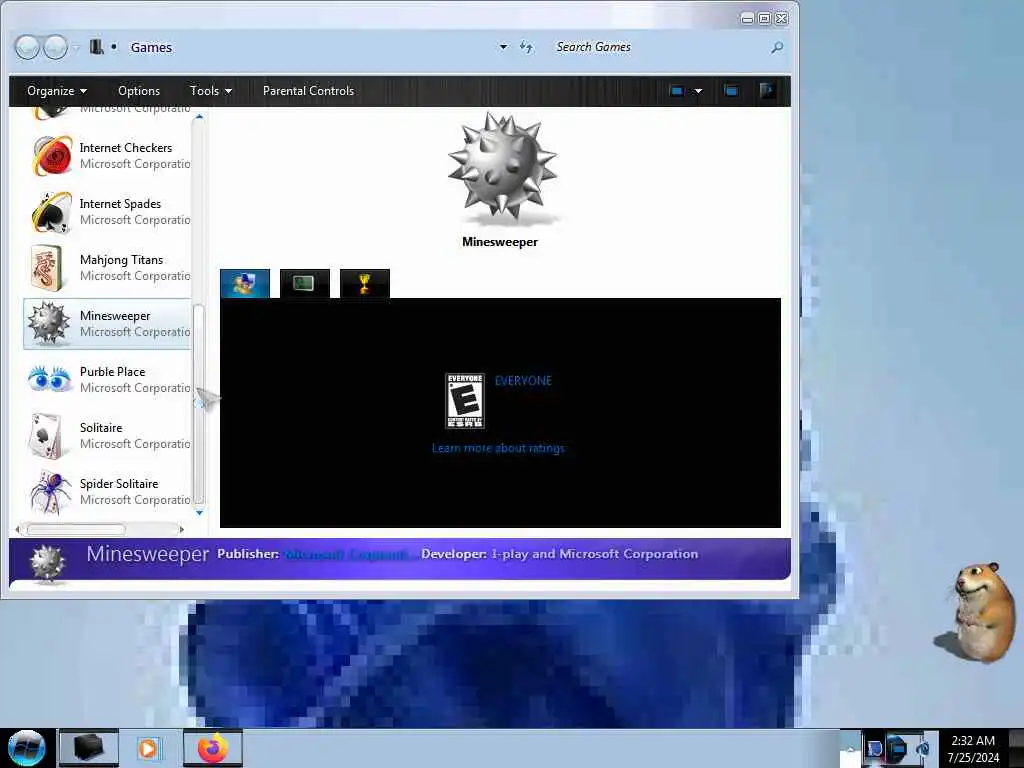
Task: Open the Learn more about ratings link
Action: tap(498, 448)
